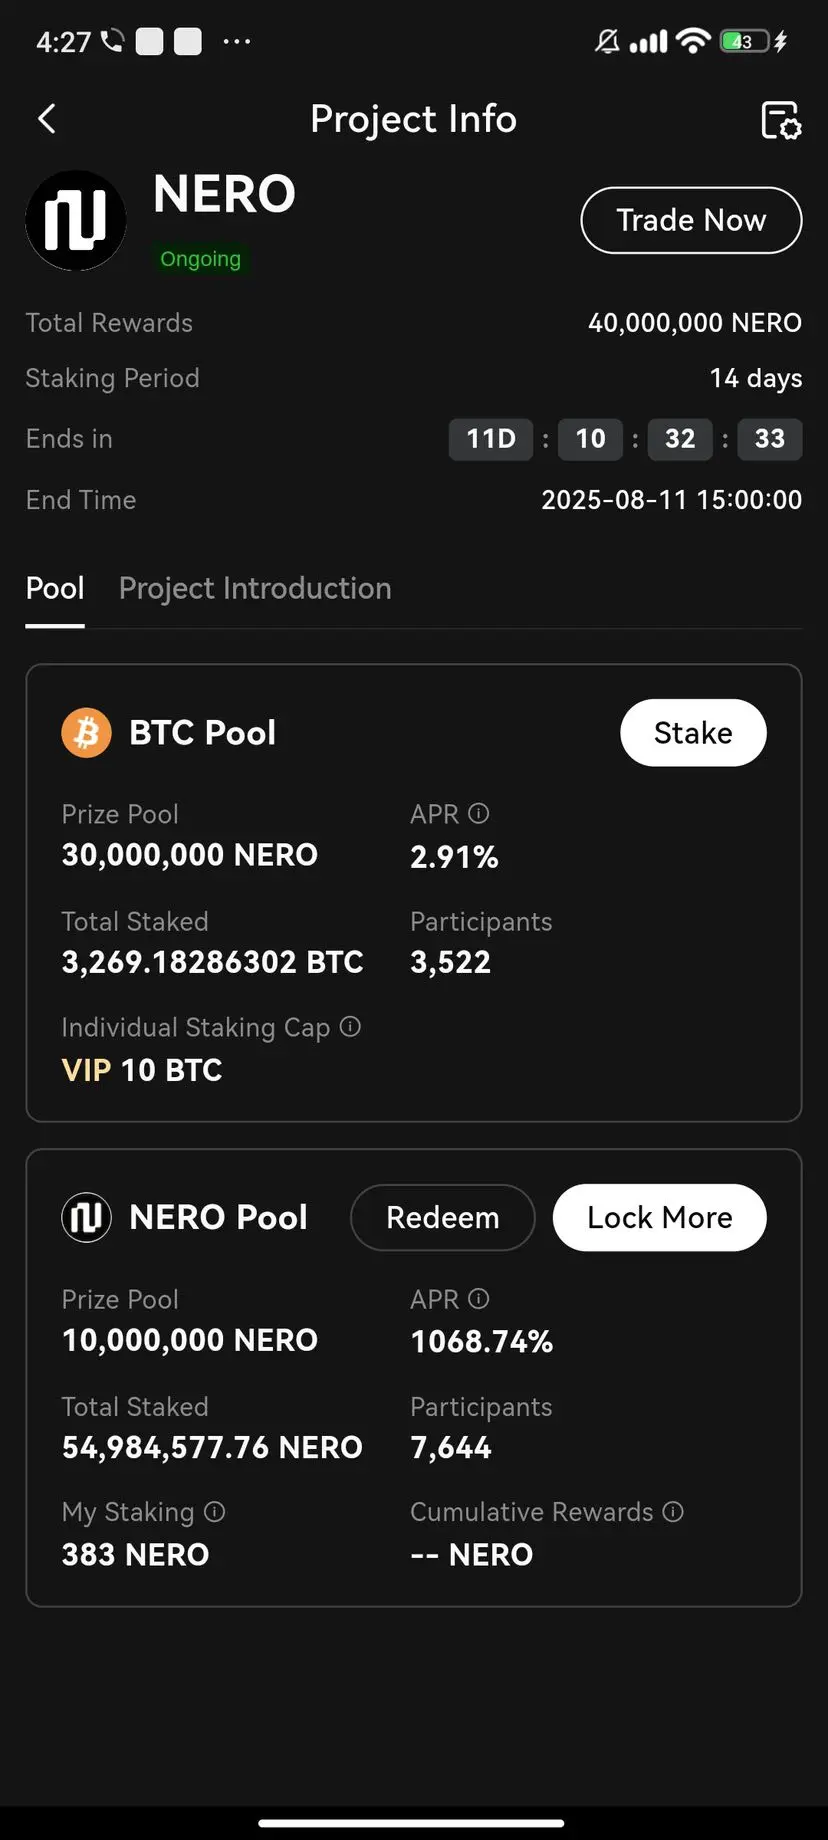Redeem from the NERO Pool
This screenshot has height=1840, width=828.
click(443, 1218)
